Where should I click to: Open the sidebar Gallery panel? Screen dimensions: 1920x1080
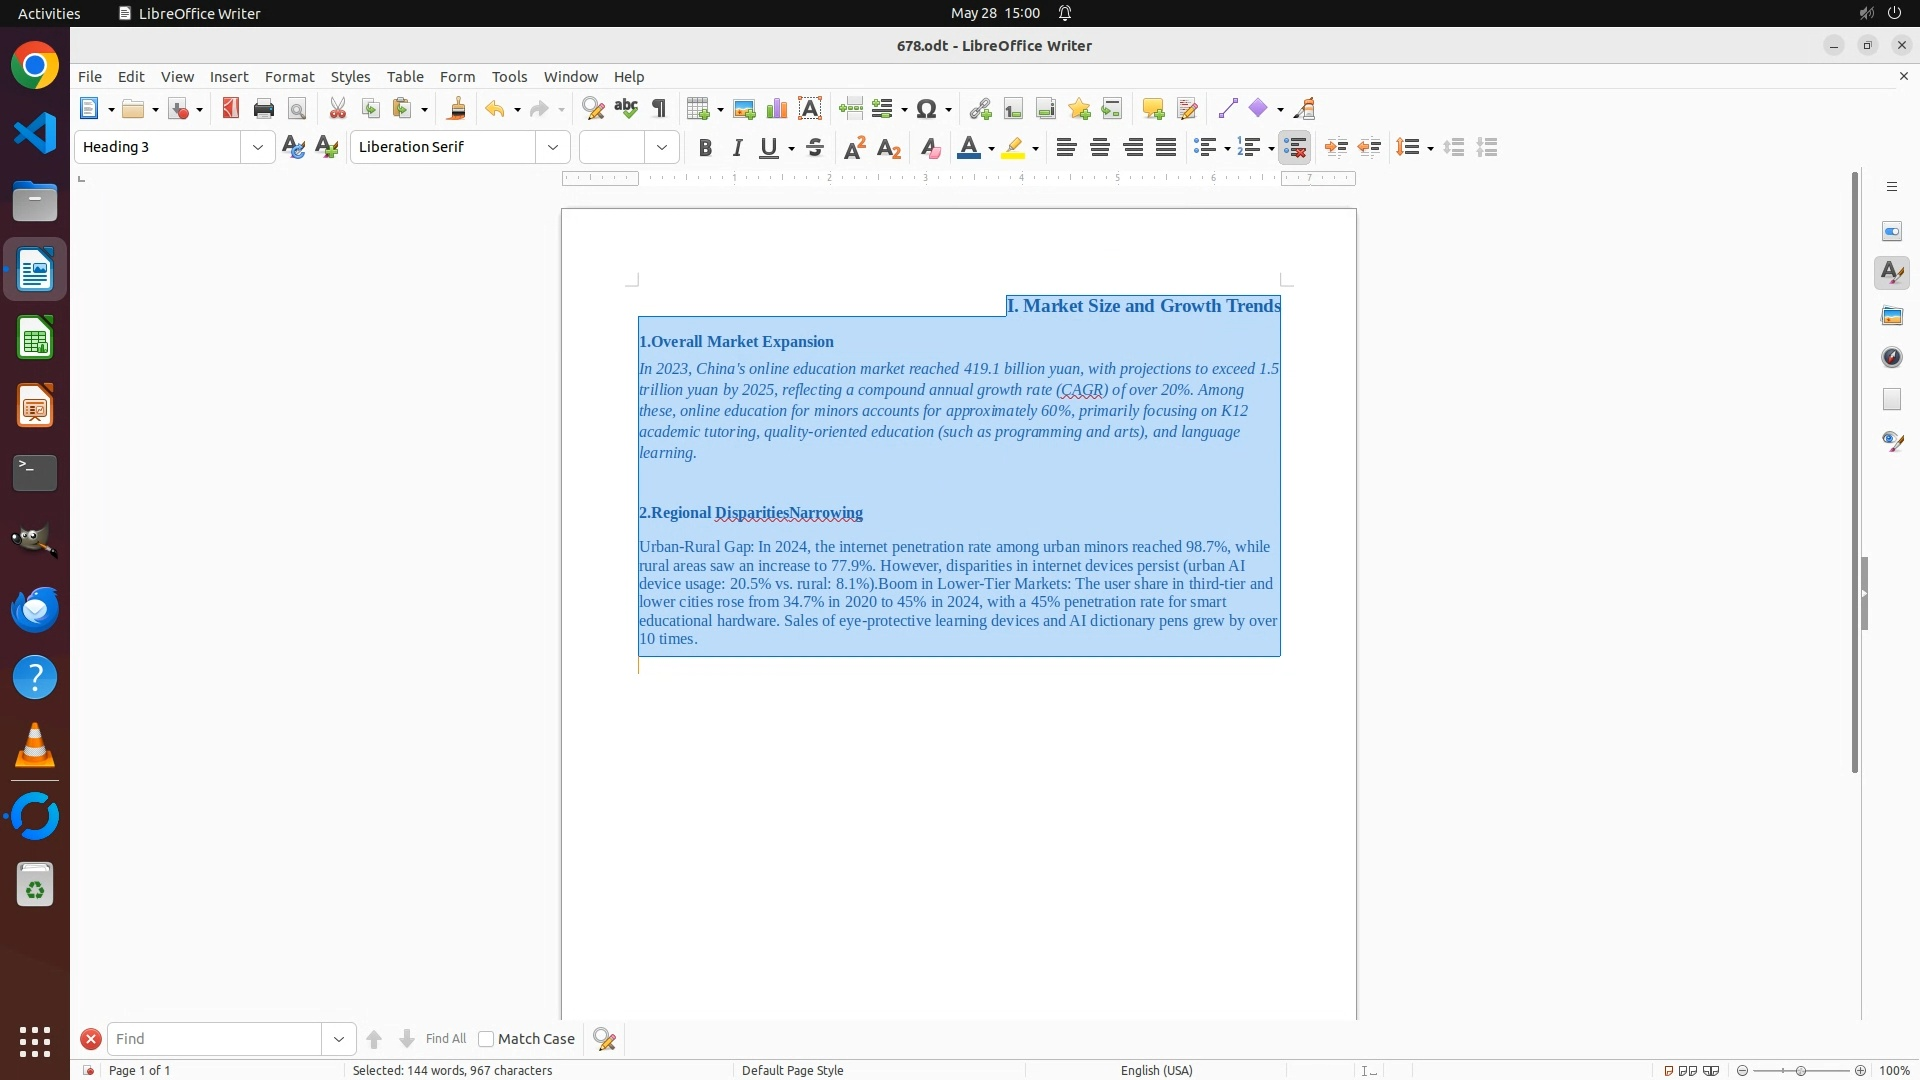click(x=1892, y=316)
